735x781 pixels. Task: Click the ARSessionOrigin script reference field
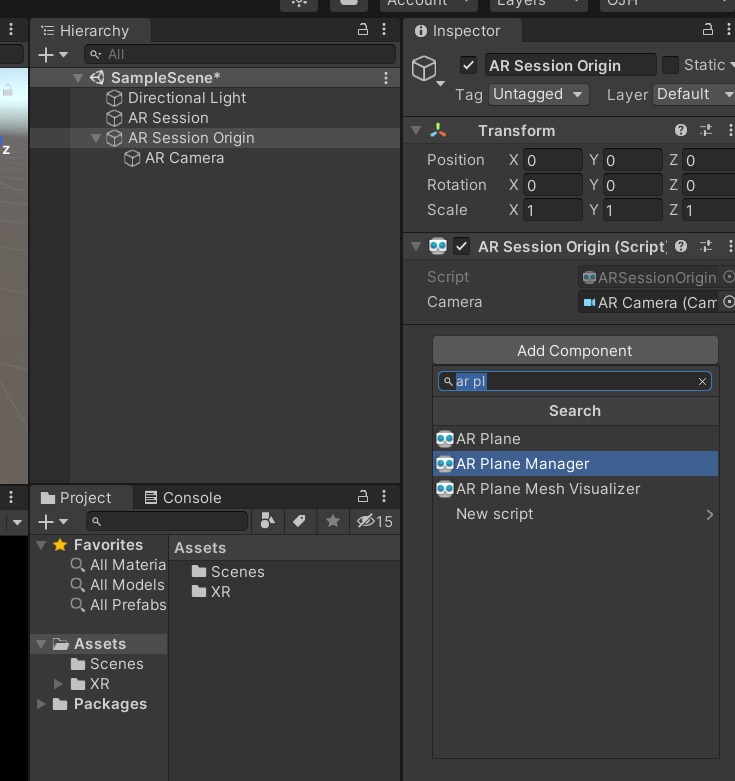click(649, 277)
